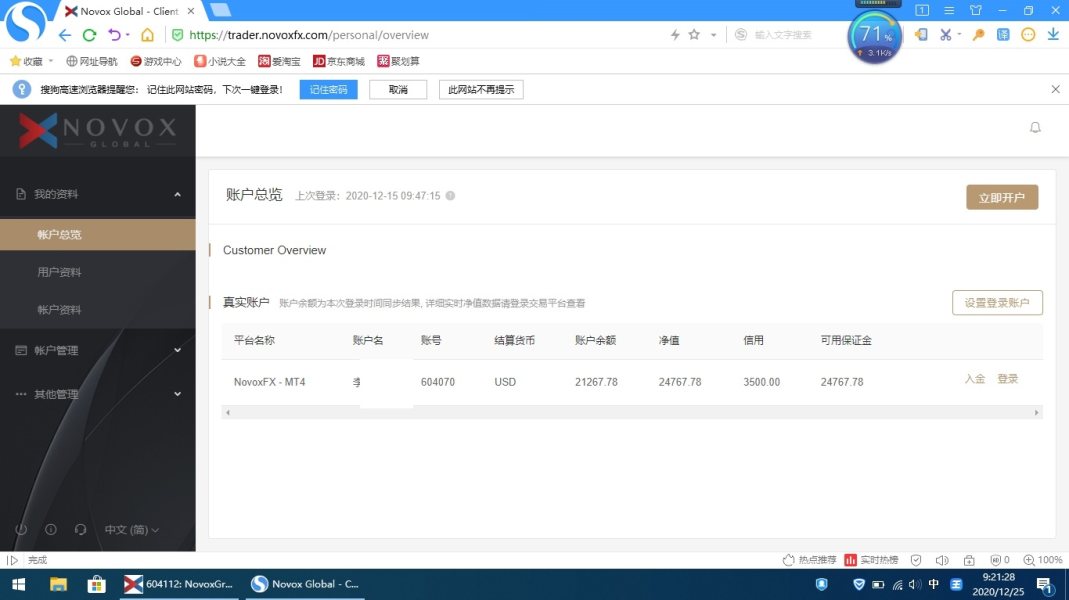This screenshot has height=600, width=1069.
Task: Click info icon beside last login time
Action: click(450, 196)
